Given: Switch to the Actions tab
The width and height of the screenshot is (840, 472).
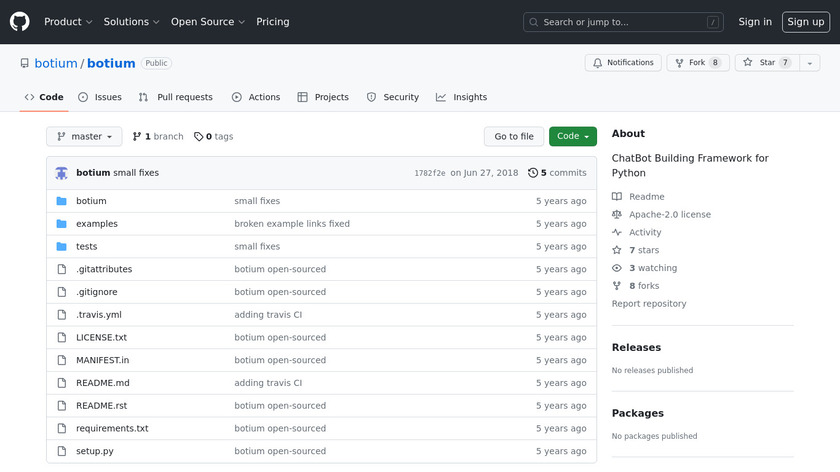Looking at the screenshot, I should tap(256, 97).
